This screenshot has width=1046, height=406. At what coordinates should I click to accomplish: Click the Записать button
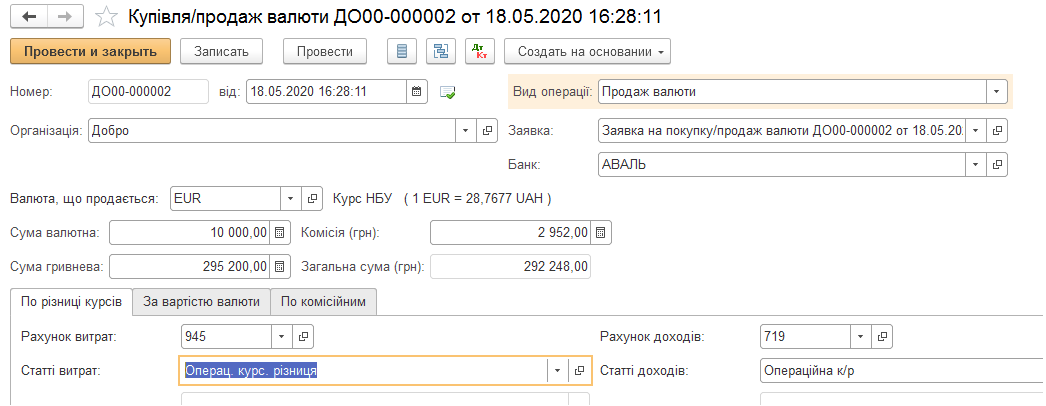(x=221, y=52)
